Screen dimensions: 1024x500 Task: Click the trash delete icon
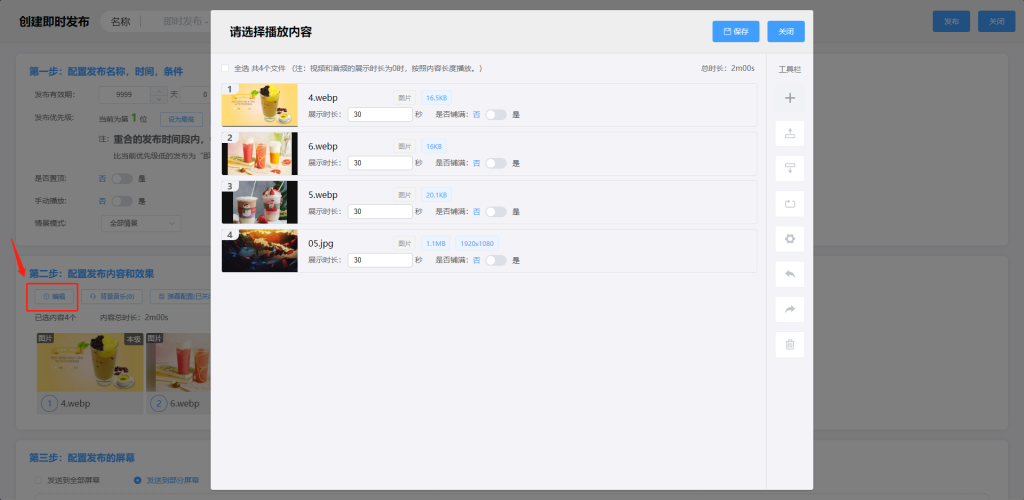click(790, 345)
